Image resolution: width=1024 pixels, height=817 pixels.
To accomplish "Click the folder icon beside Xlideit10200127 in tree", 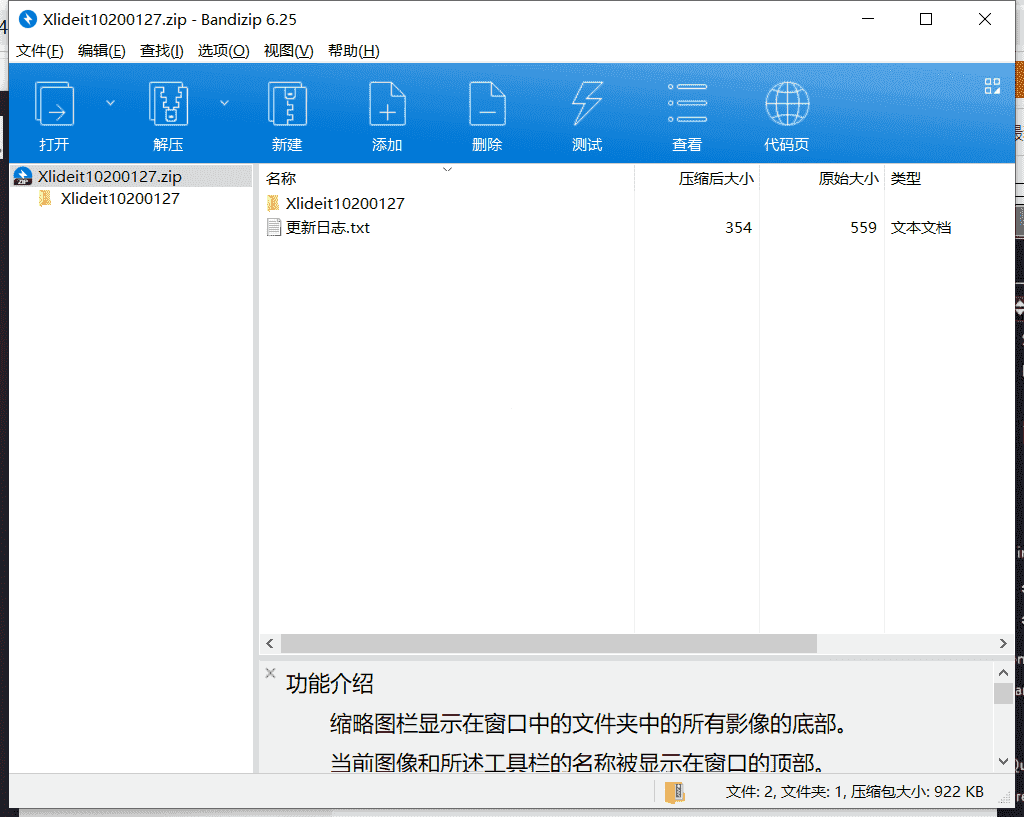I will 45,198.
